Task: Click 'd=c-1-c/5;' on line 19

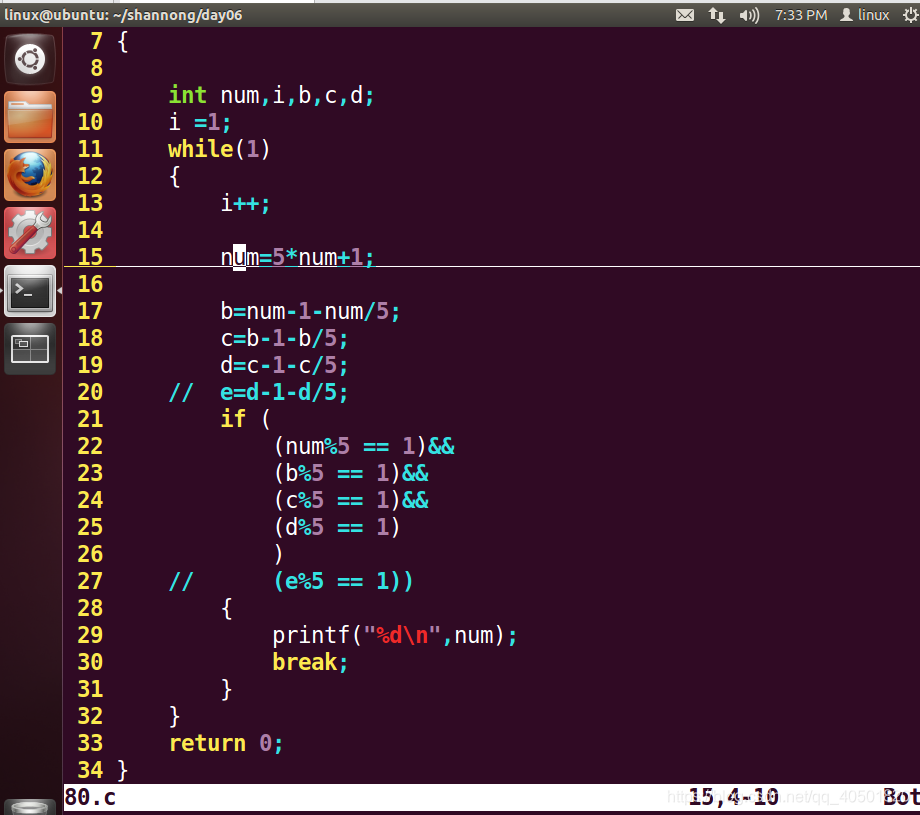Action: click(x=284, y=366)
